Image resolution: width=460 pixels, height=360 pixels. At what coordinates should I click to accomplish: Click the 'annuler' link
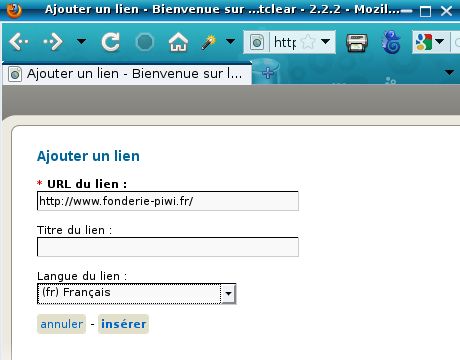(62, 324)
